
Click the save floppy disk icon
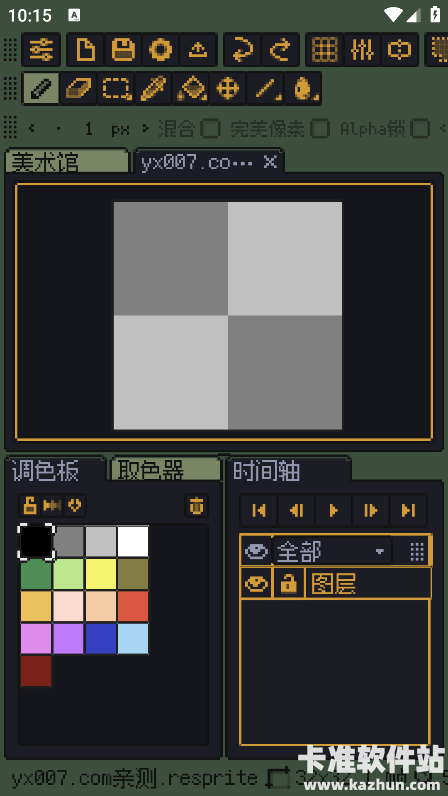(x=123, y=50)
